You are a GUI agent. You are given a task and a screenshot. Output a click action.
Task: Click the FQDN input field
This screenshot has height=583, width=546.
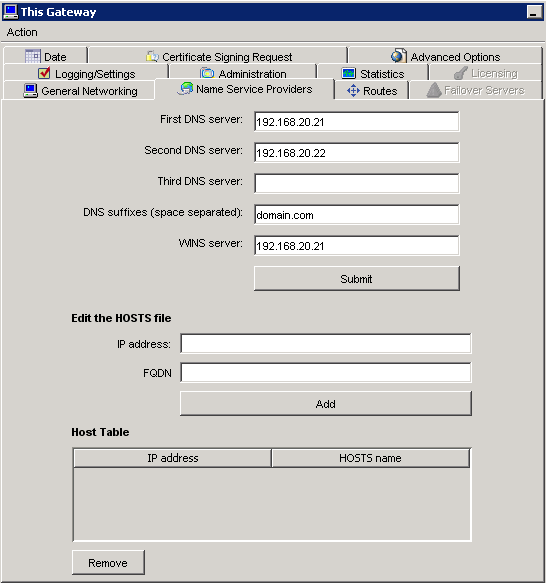click(x=326, y=373)
